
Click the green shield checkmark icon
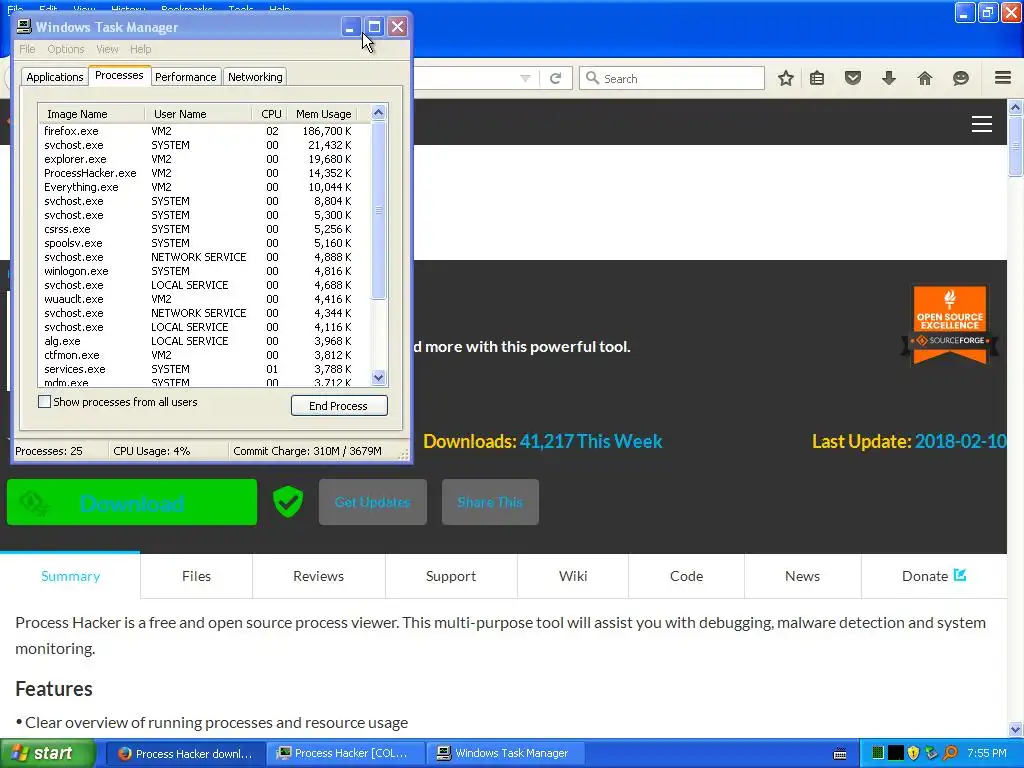(x=287, y=502)
